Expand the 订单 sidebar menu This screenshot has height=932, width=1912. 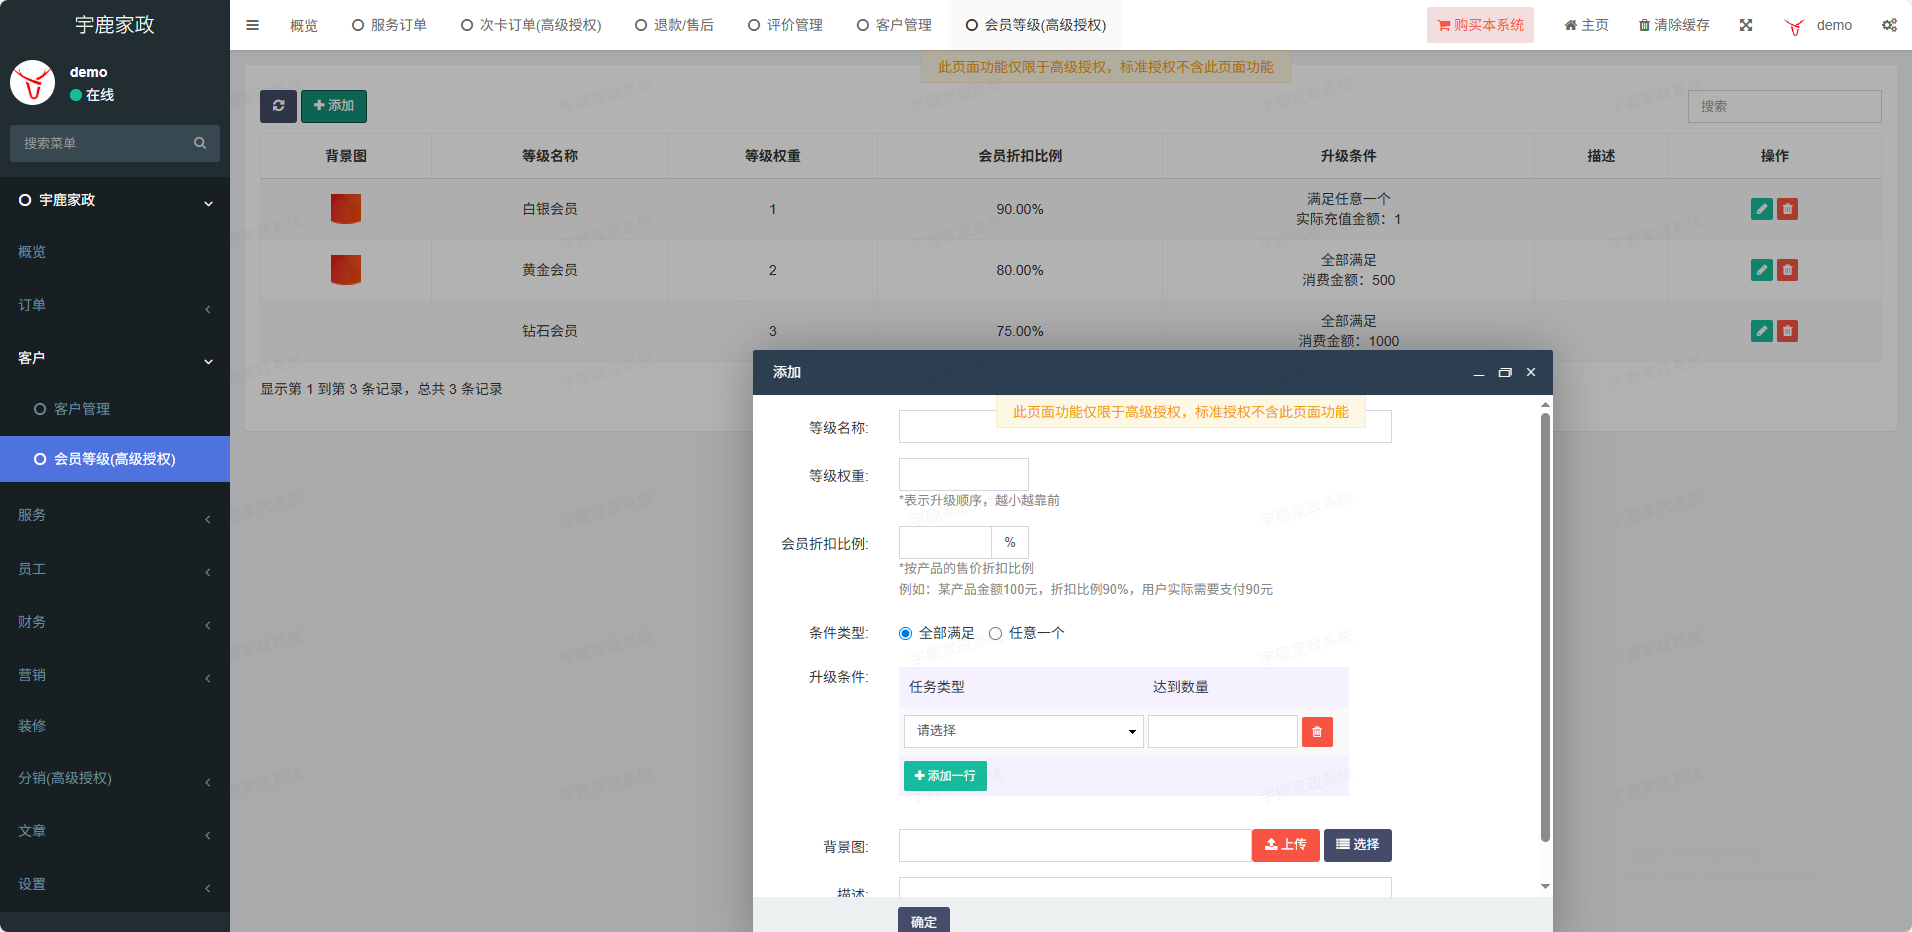115,305
